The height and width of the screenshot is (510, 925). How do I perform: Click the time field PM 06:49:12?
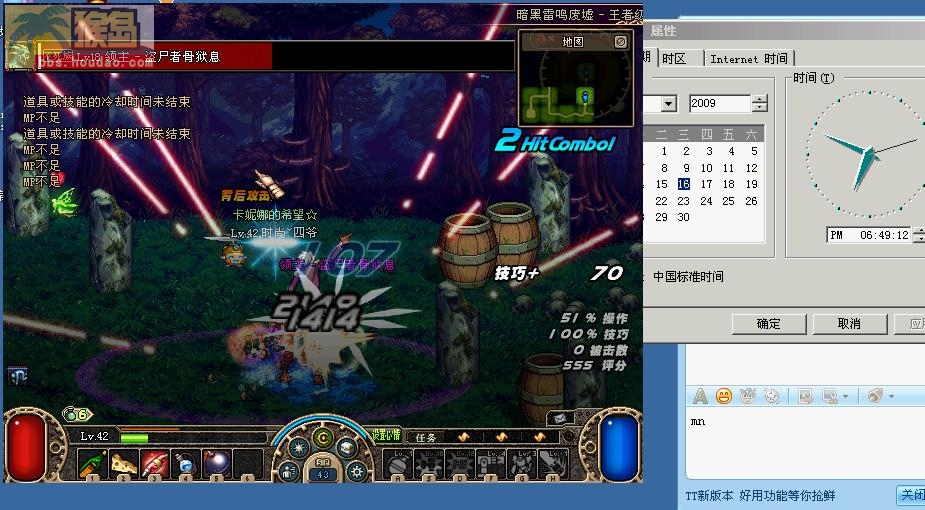tap(869, 235)
